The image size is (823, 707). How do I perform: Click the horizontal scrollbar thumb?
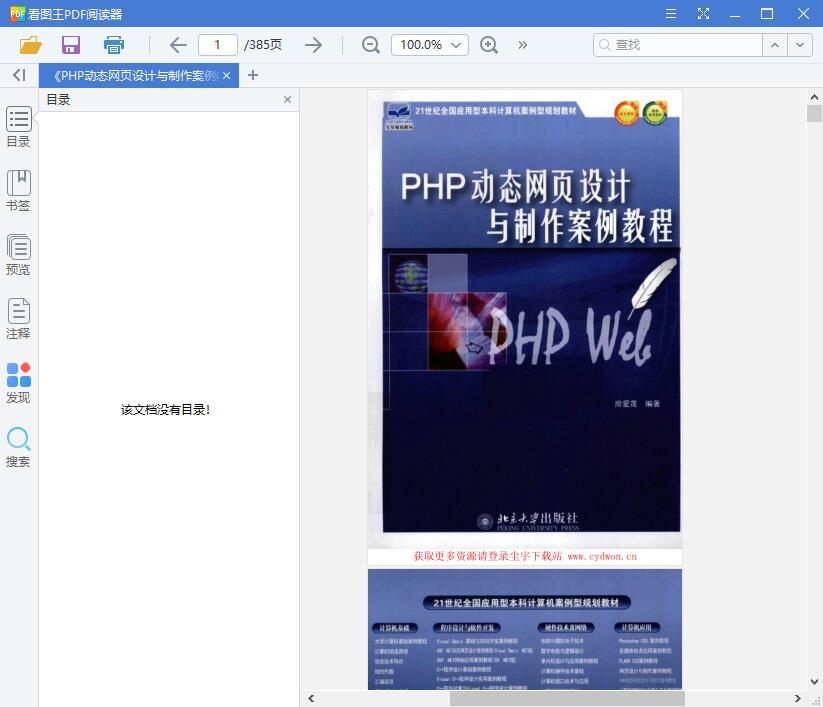[567, 699]
